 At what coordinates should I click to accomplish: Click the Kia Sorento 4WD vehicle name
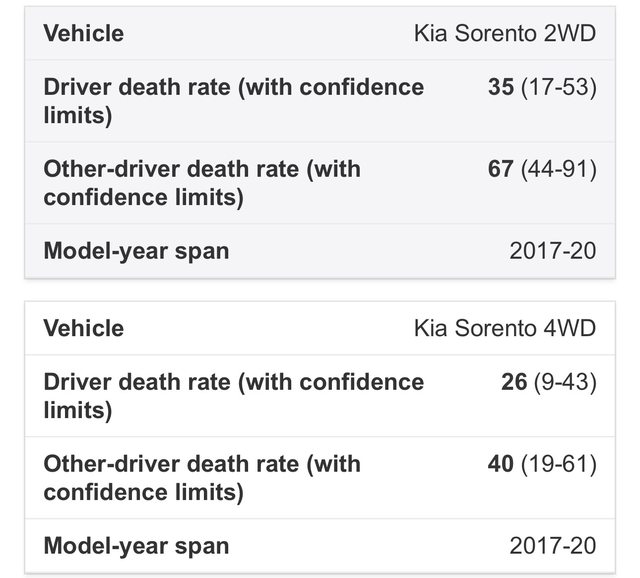pos(504,328)
